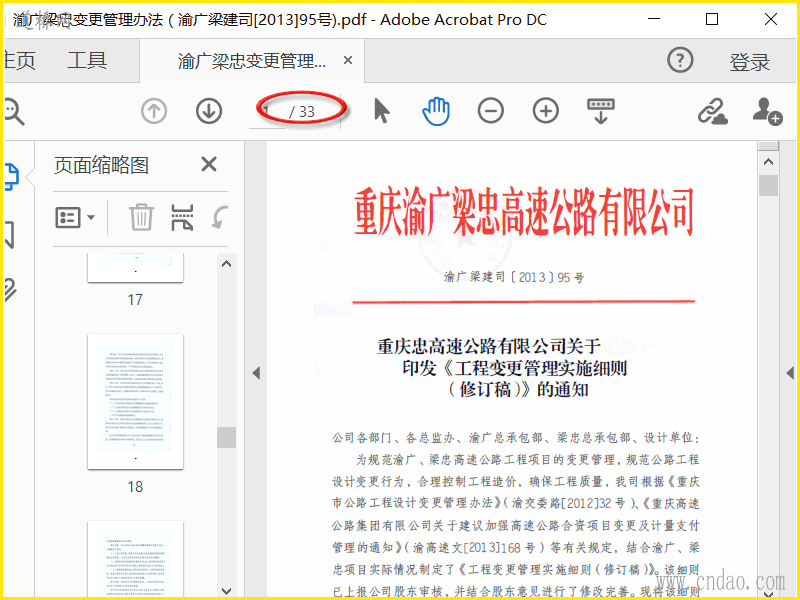800x600 pixels.
Task: Open the share link cloud icon
Action: pos(713,111)
